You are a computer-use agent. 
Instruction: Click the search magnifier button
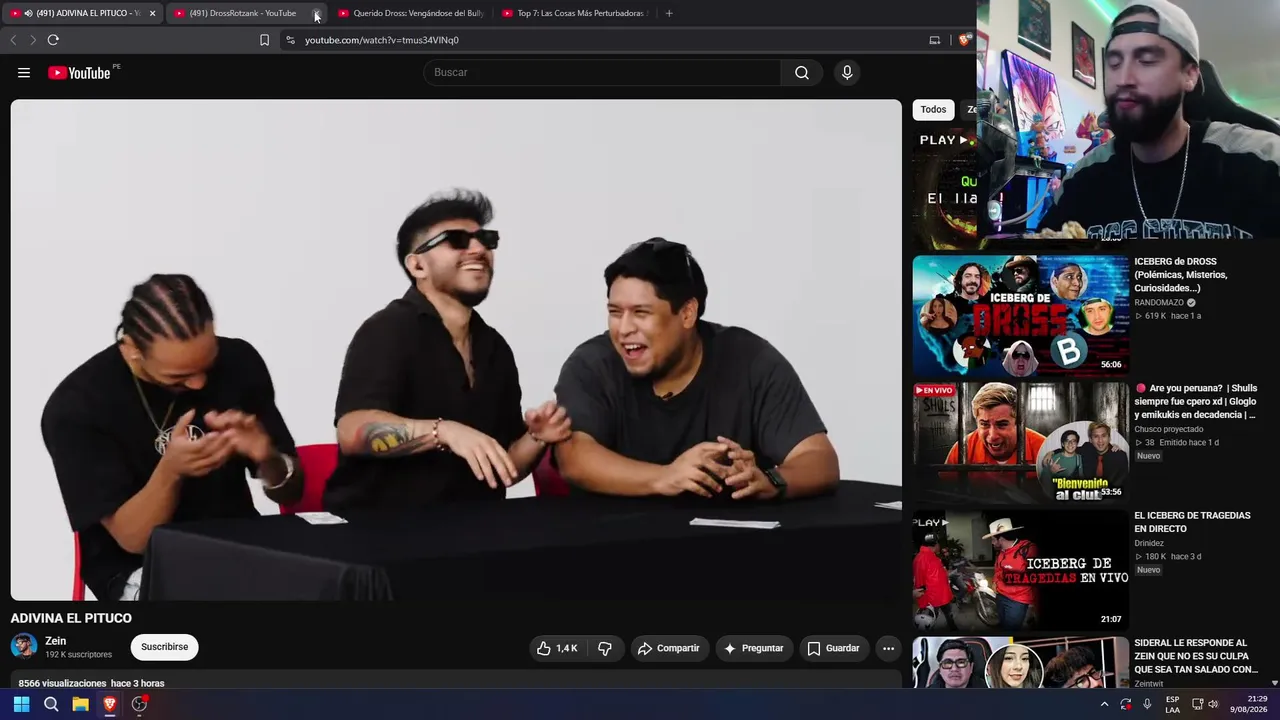click(x=802, y=73)
